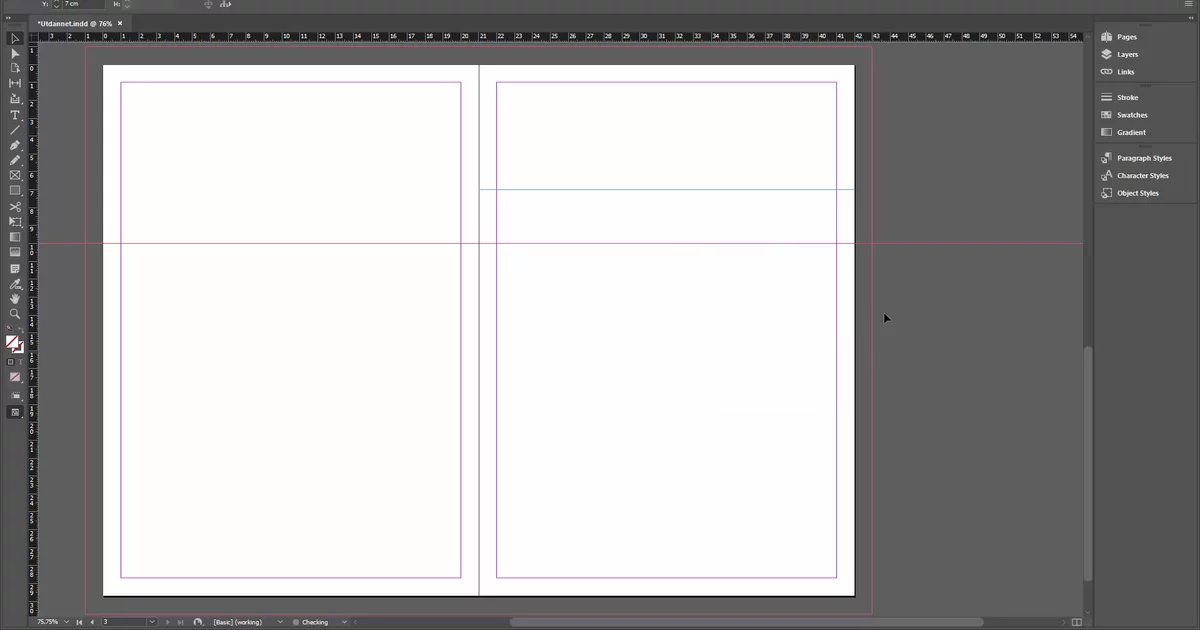
Task: Select the Gradient Feather tool
Action: coord(15,252)
